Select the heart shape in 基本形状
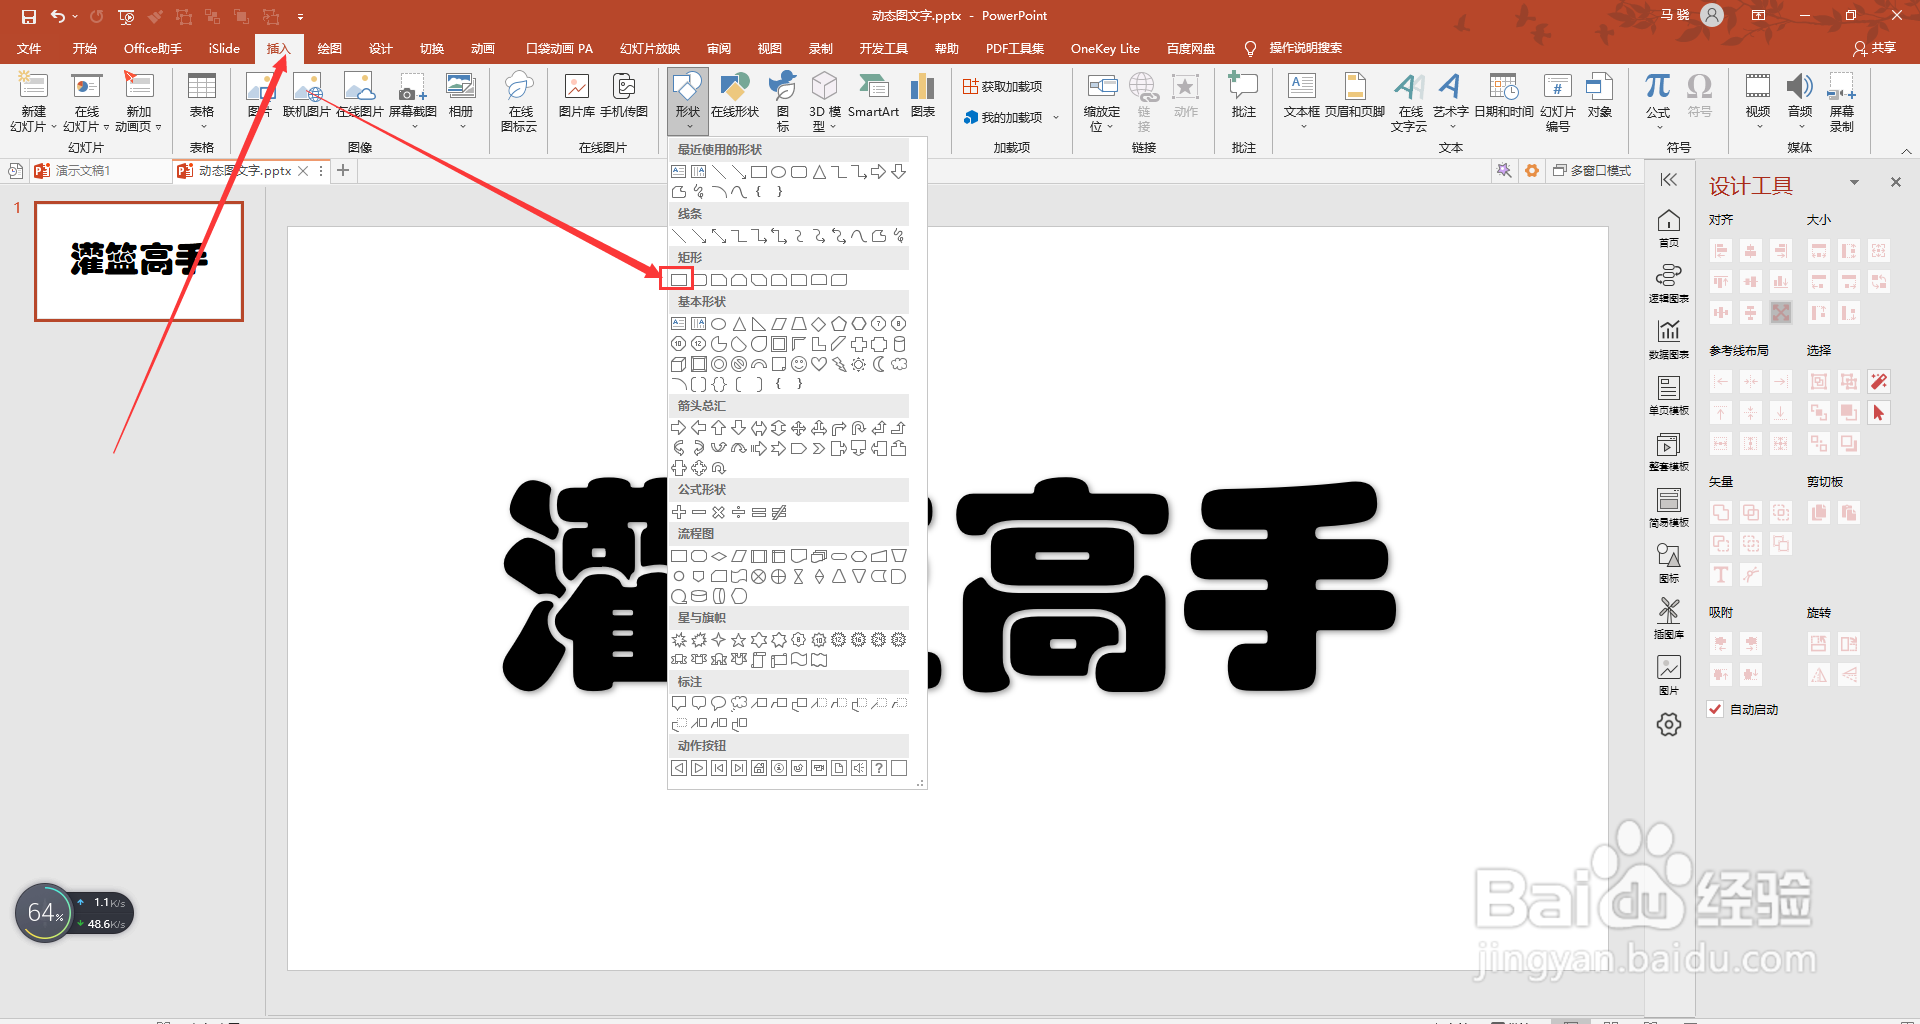 pos(819,364)
